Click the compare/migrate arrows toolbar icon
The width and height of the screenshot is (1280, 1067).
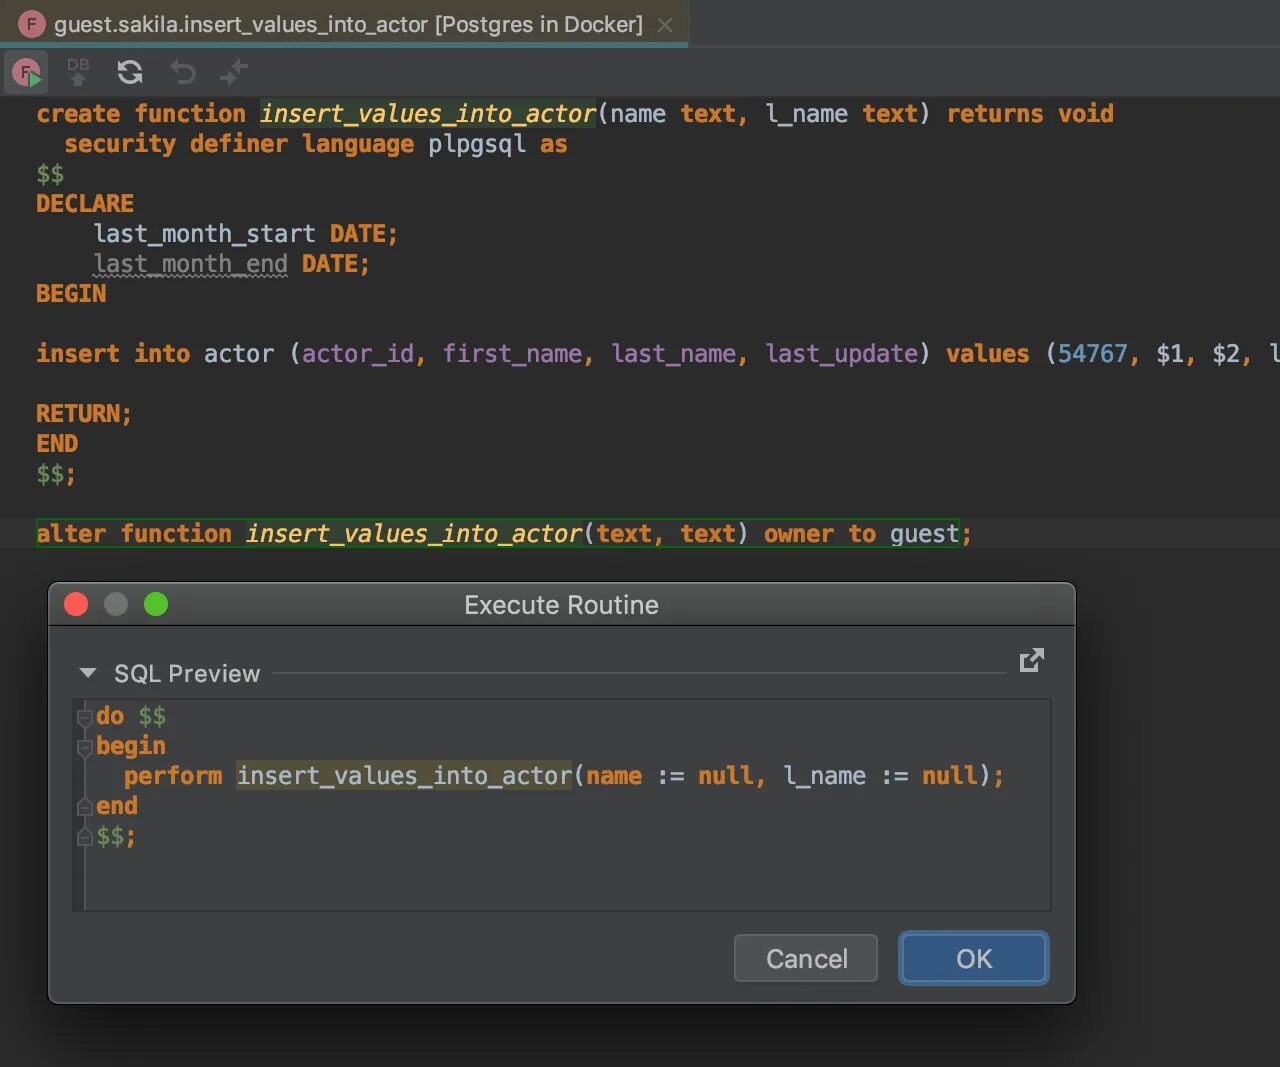click(233, 72)
